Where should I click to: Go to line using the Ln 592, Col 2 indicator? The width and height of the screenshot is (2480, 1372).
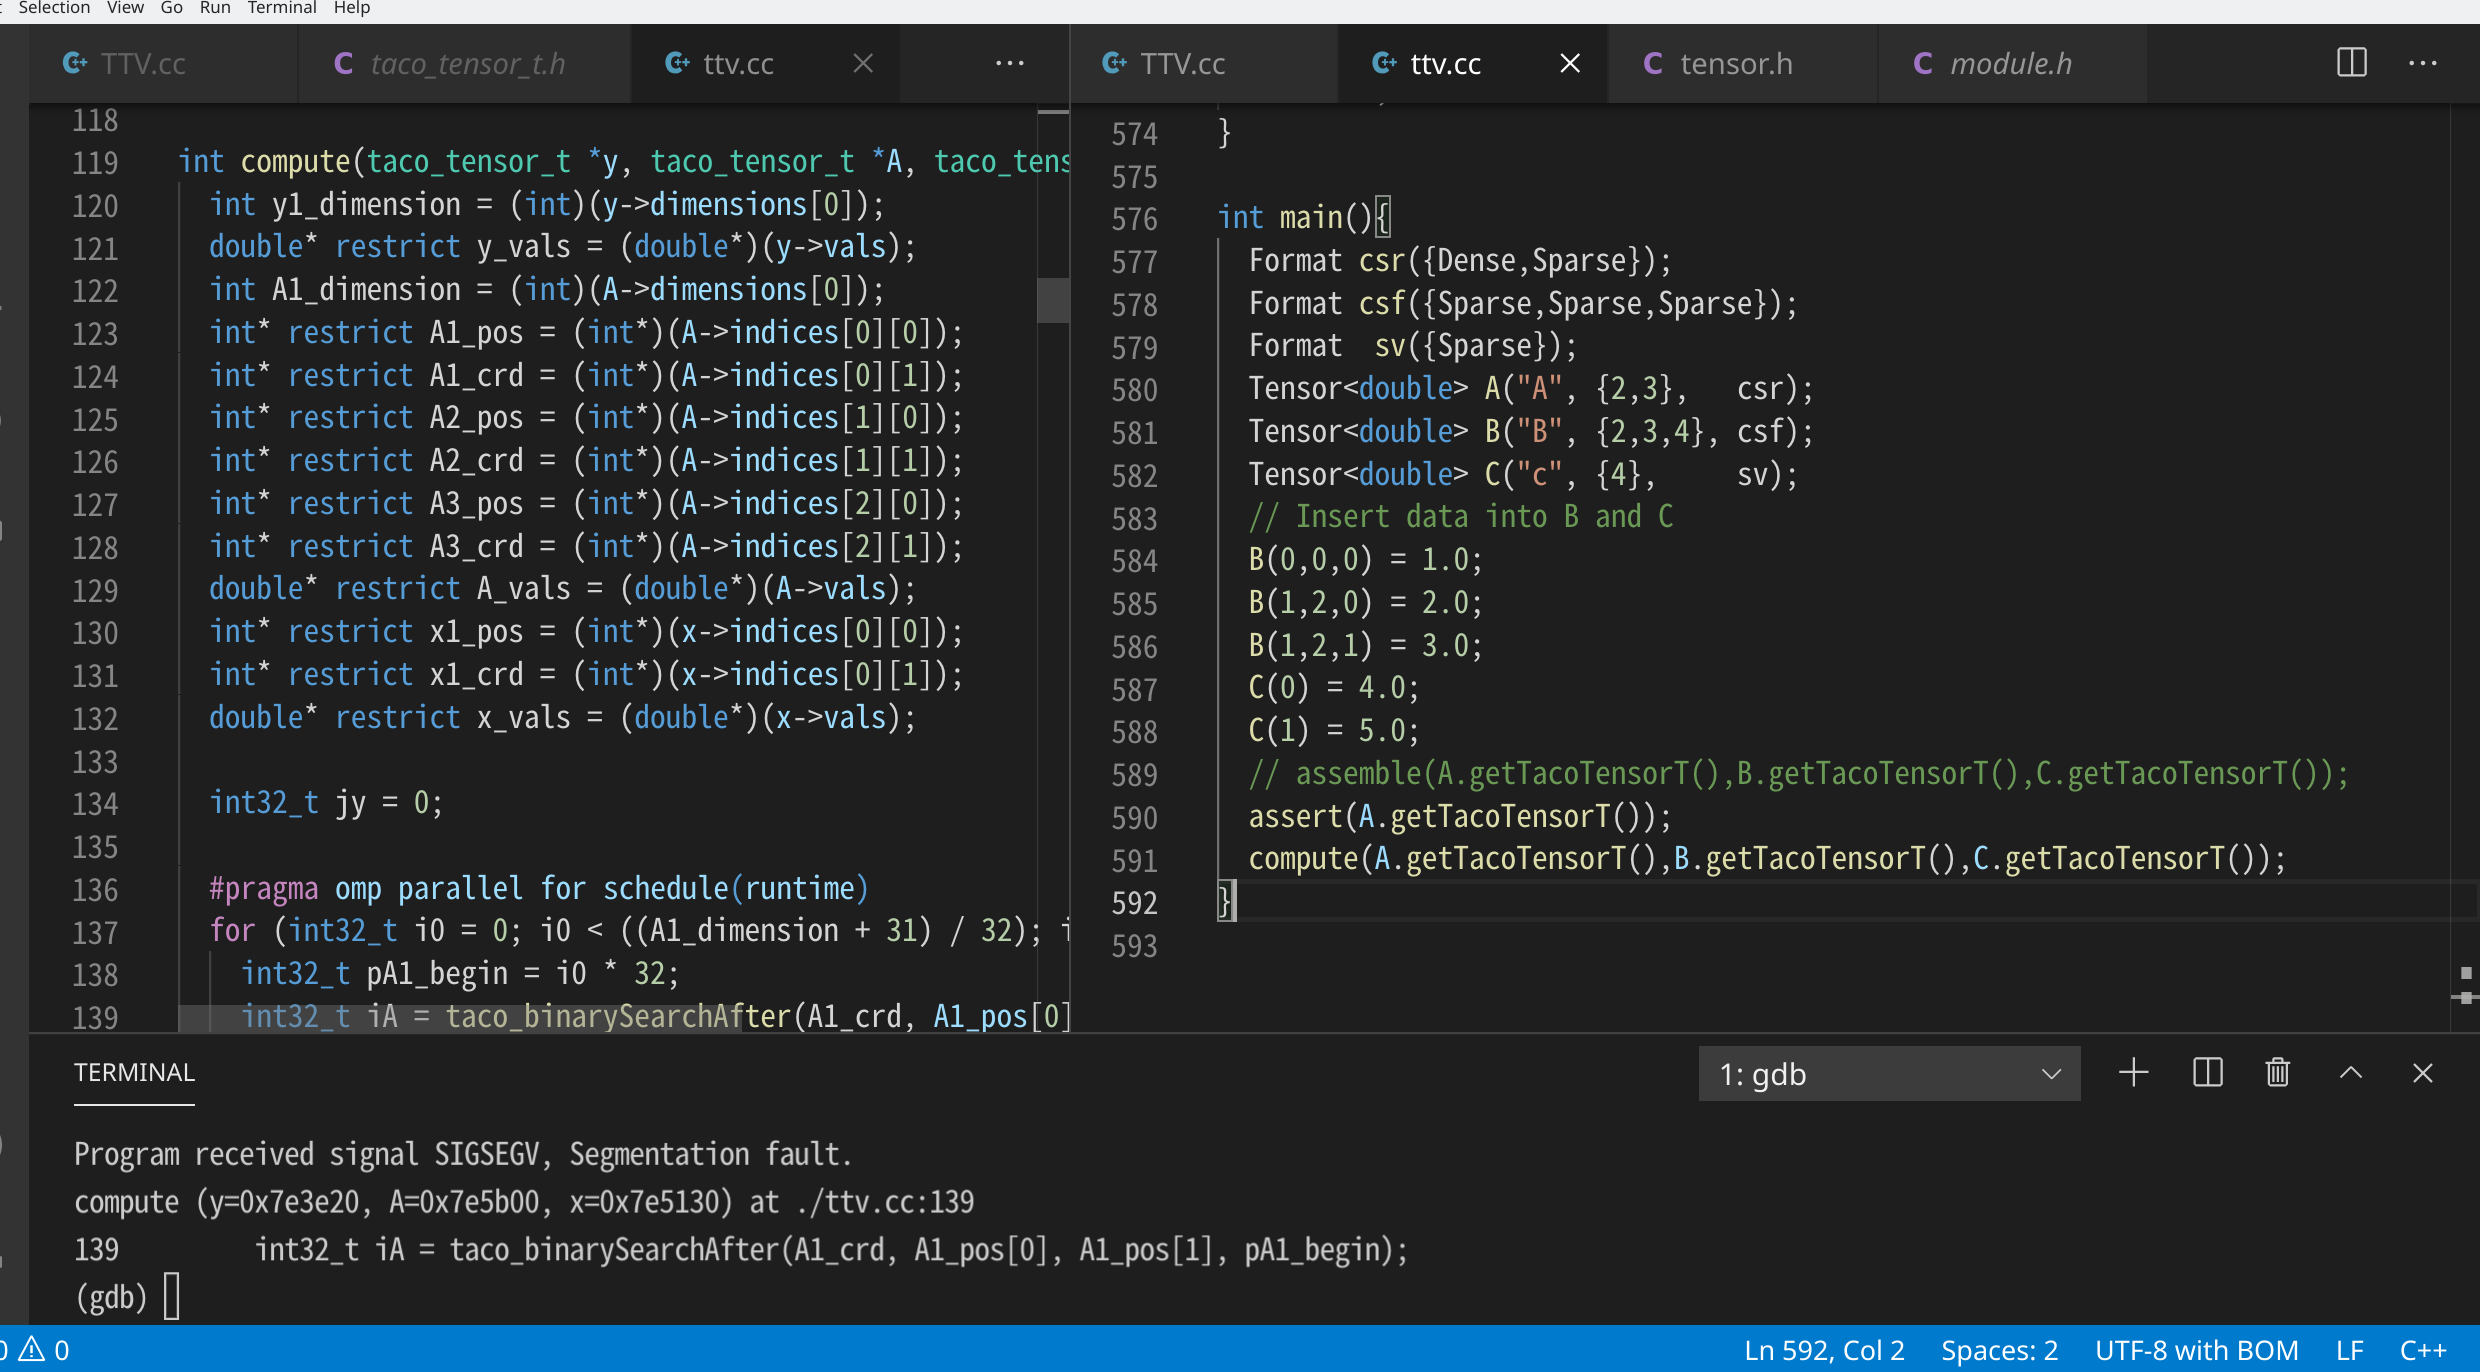[1823, 1348]
